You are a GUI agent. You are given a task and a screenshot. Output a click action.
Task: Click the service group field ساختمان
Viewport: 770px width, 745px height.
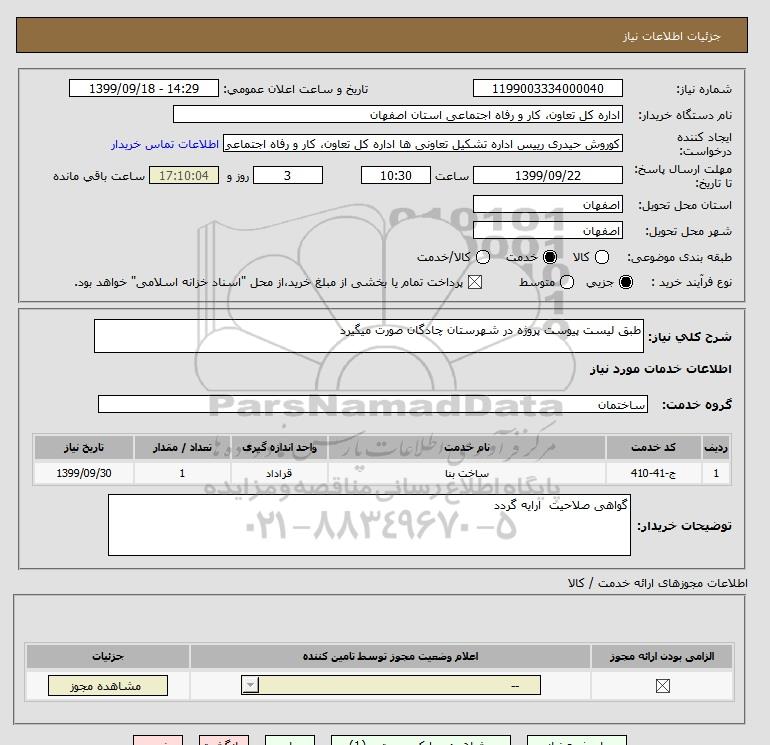pyautogui.click(x=373, y=404)
